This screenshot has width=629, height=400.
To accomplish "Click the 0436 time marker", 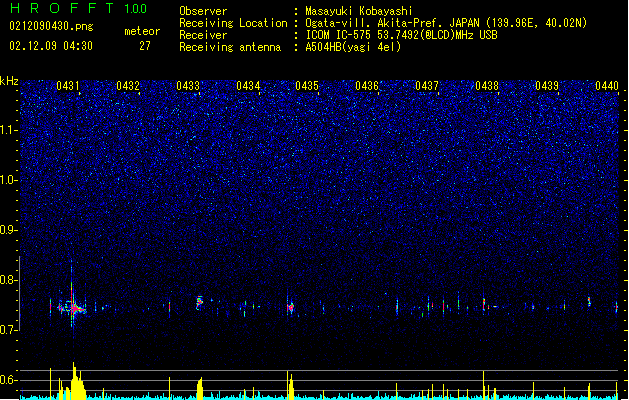I will [x=367, y=86].
